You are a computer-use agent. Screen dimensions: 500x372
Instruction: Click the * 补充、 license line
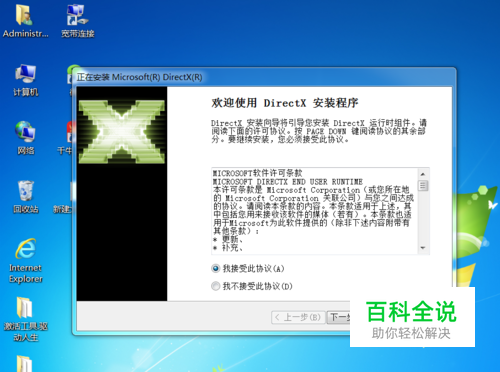pyautogui.click(x=228, y=248)
